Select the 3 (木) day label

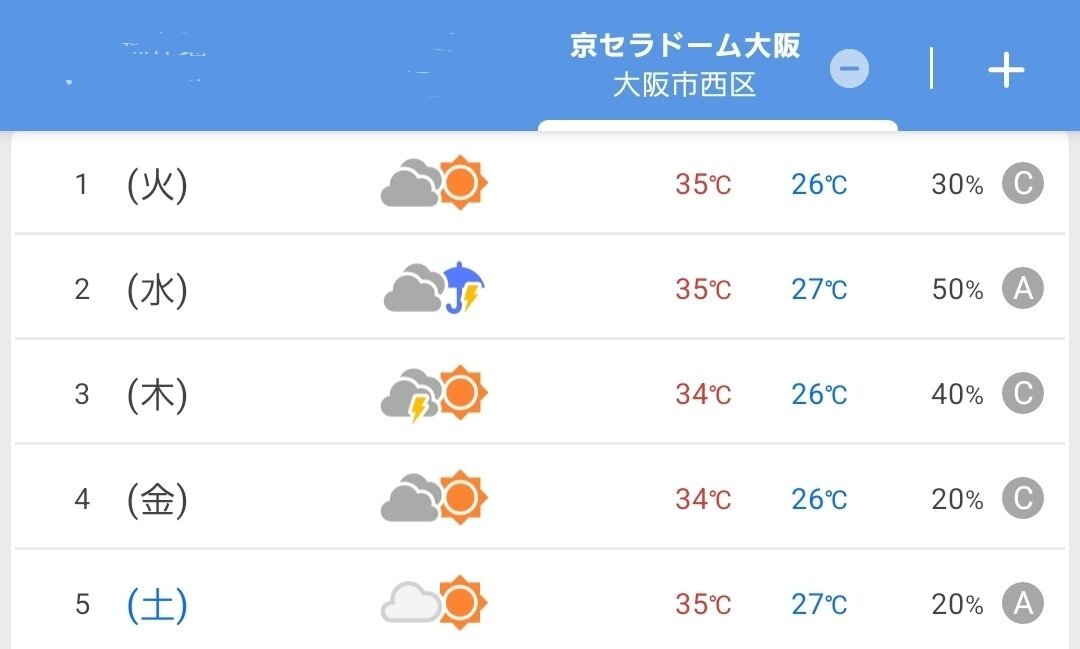click(131, 394)
